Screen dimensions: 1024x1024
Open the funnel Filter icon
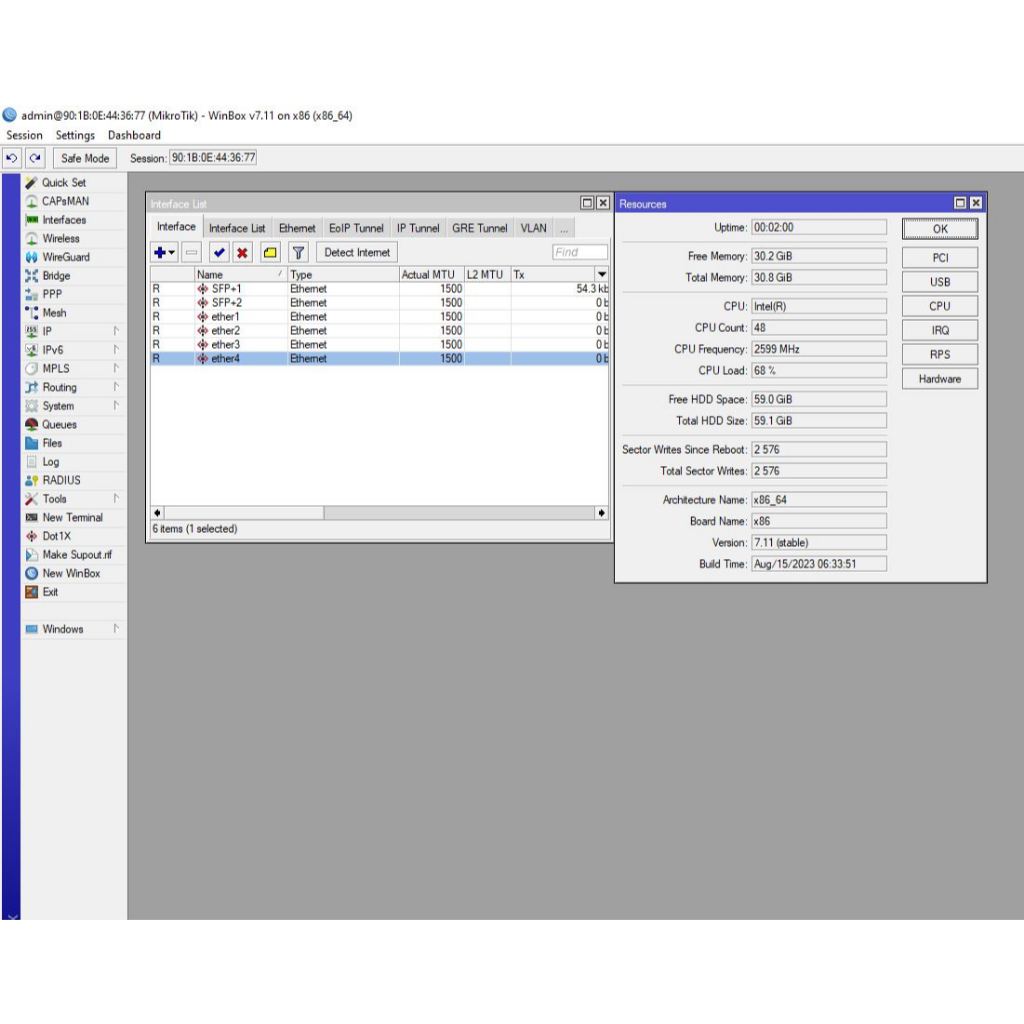(x=298, y=253)
